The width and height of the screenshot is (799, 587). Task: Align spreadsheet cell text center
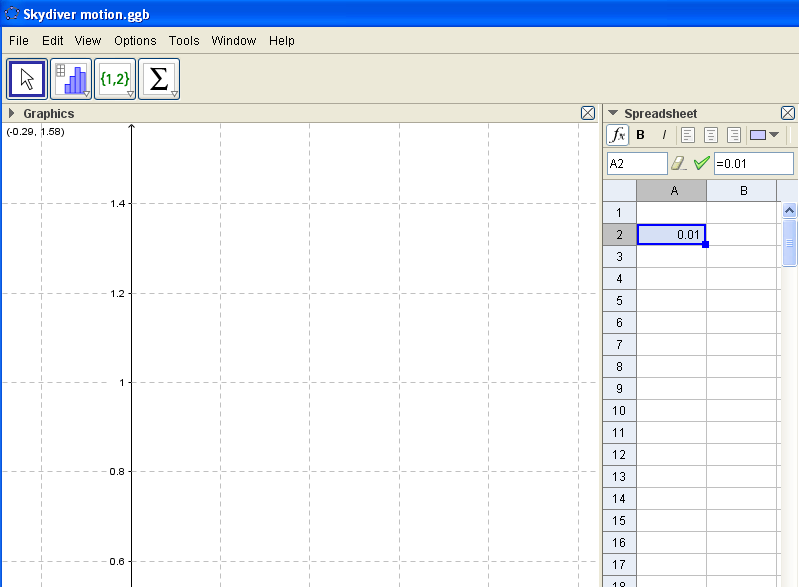(x=711, y=135)
